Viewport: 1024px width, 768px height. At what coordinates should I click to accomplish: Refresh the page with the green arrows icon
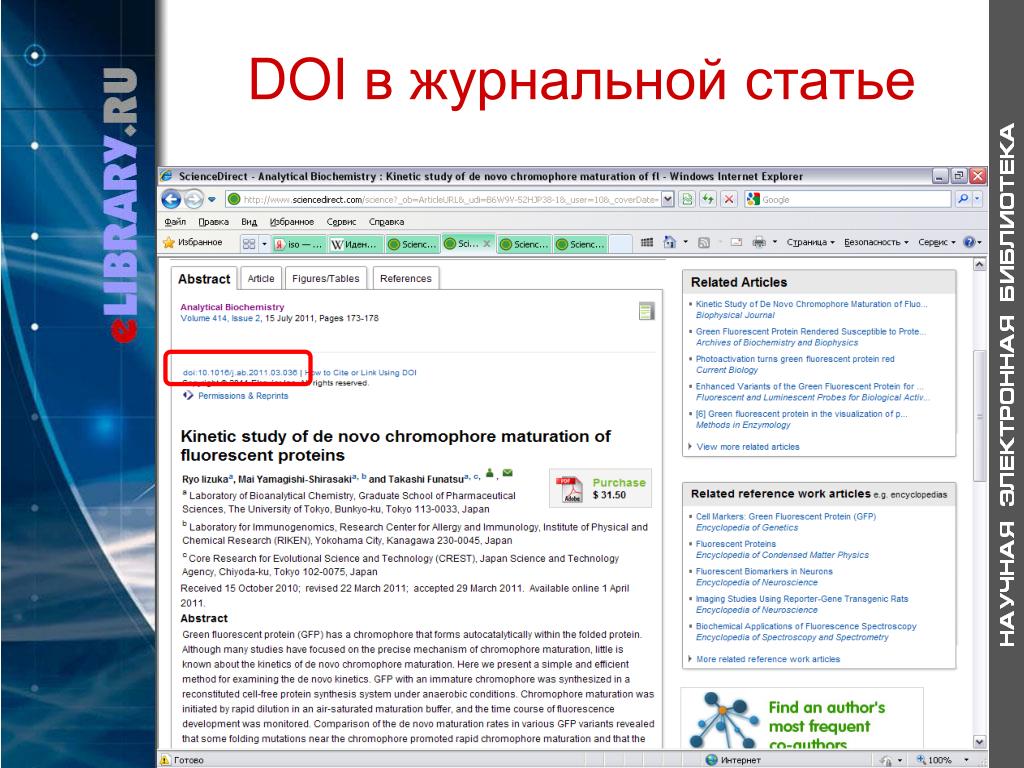point(708,199)
